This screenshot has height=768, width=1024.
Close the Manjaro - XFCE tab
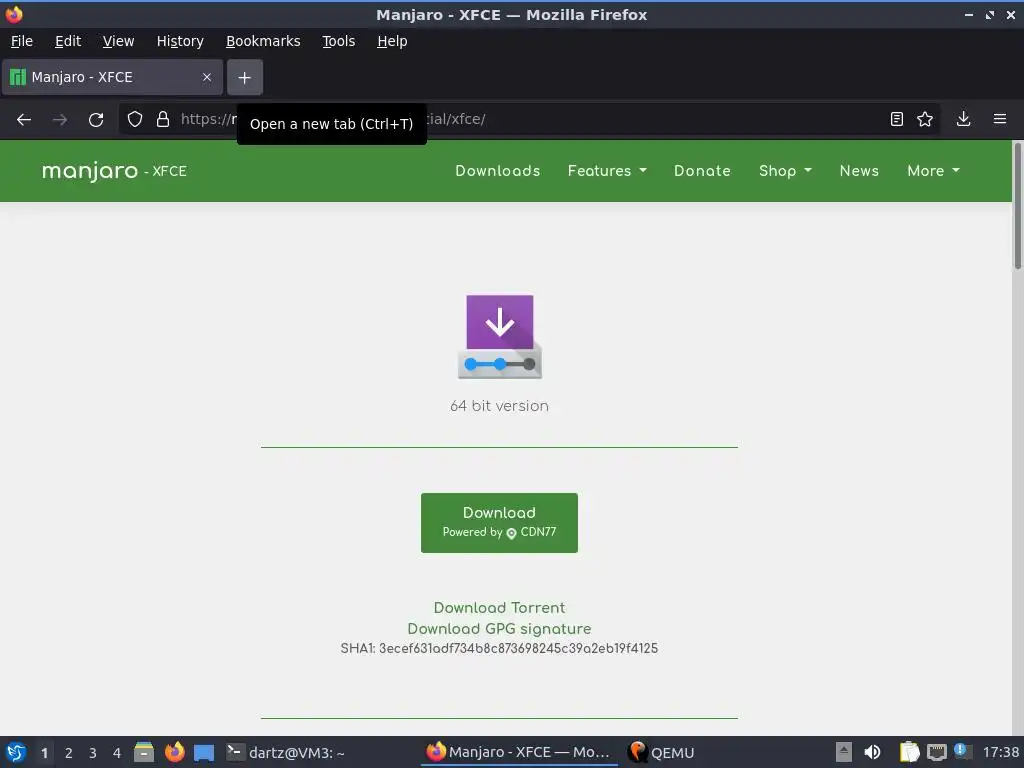point(207,77)
